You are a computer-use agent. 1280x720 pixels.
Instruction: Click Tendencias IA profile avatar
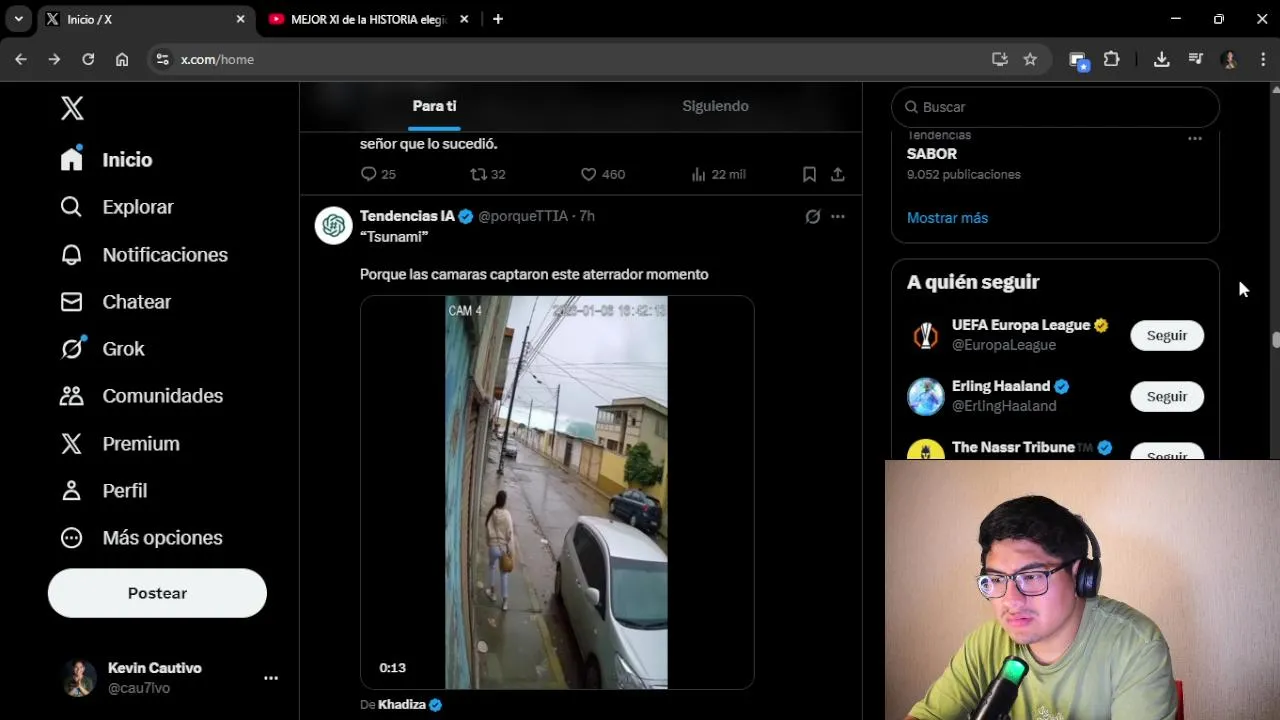pyautogui.click(x=333, y=225)
